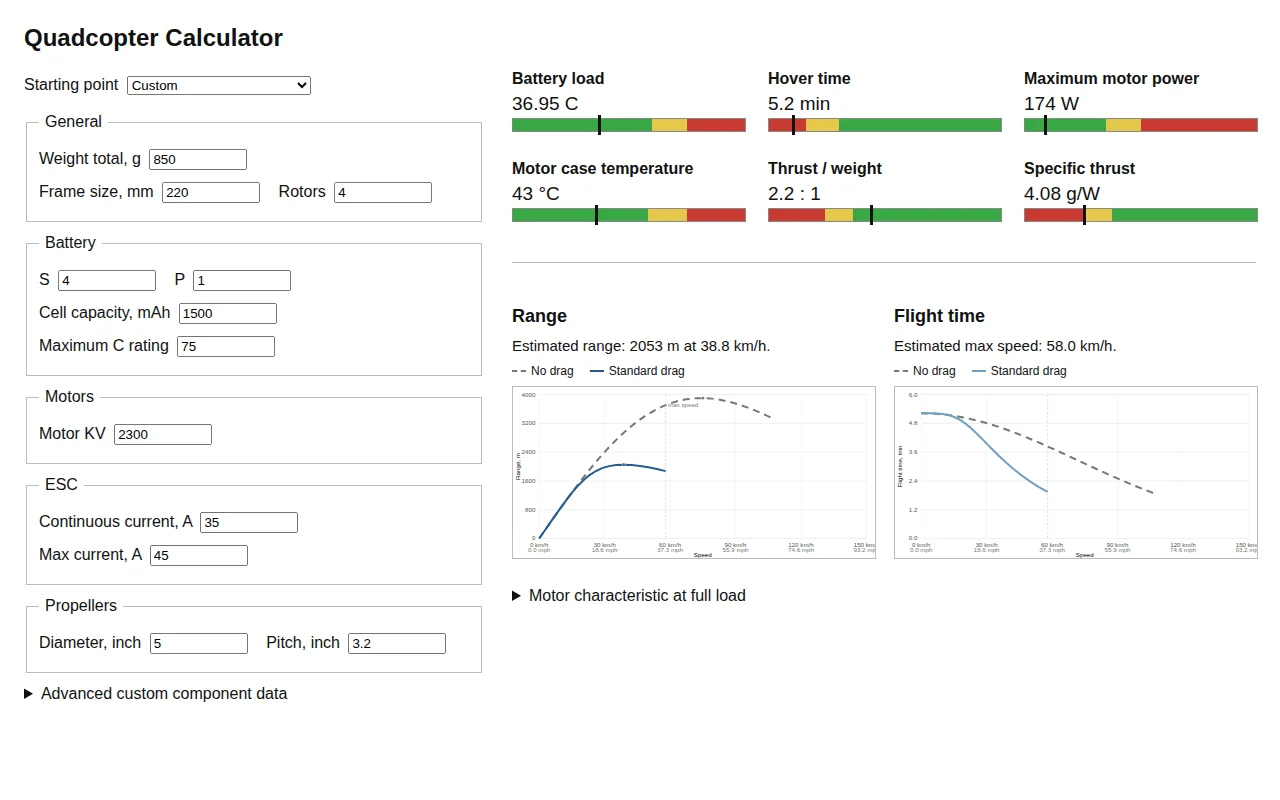
Task: Click the Motors group label
Action: point(69,397)
